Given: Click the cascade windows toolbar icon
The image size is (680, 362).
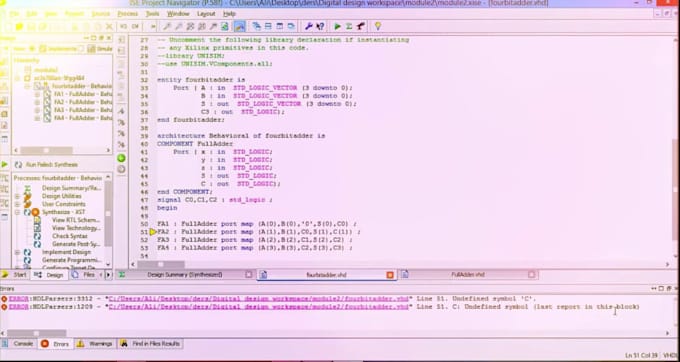Looking at the screenshot, I should pos(257,26).
